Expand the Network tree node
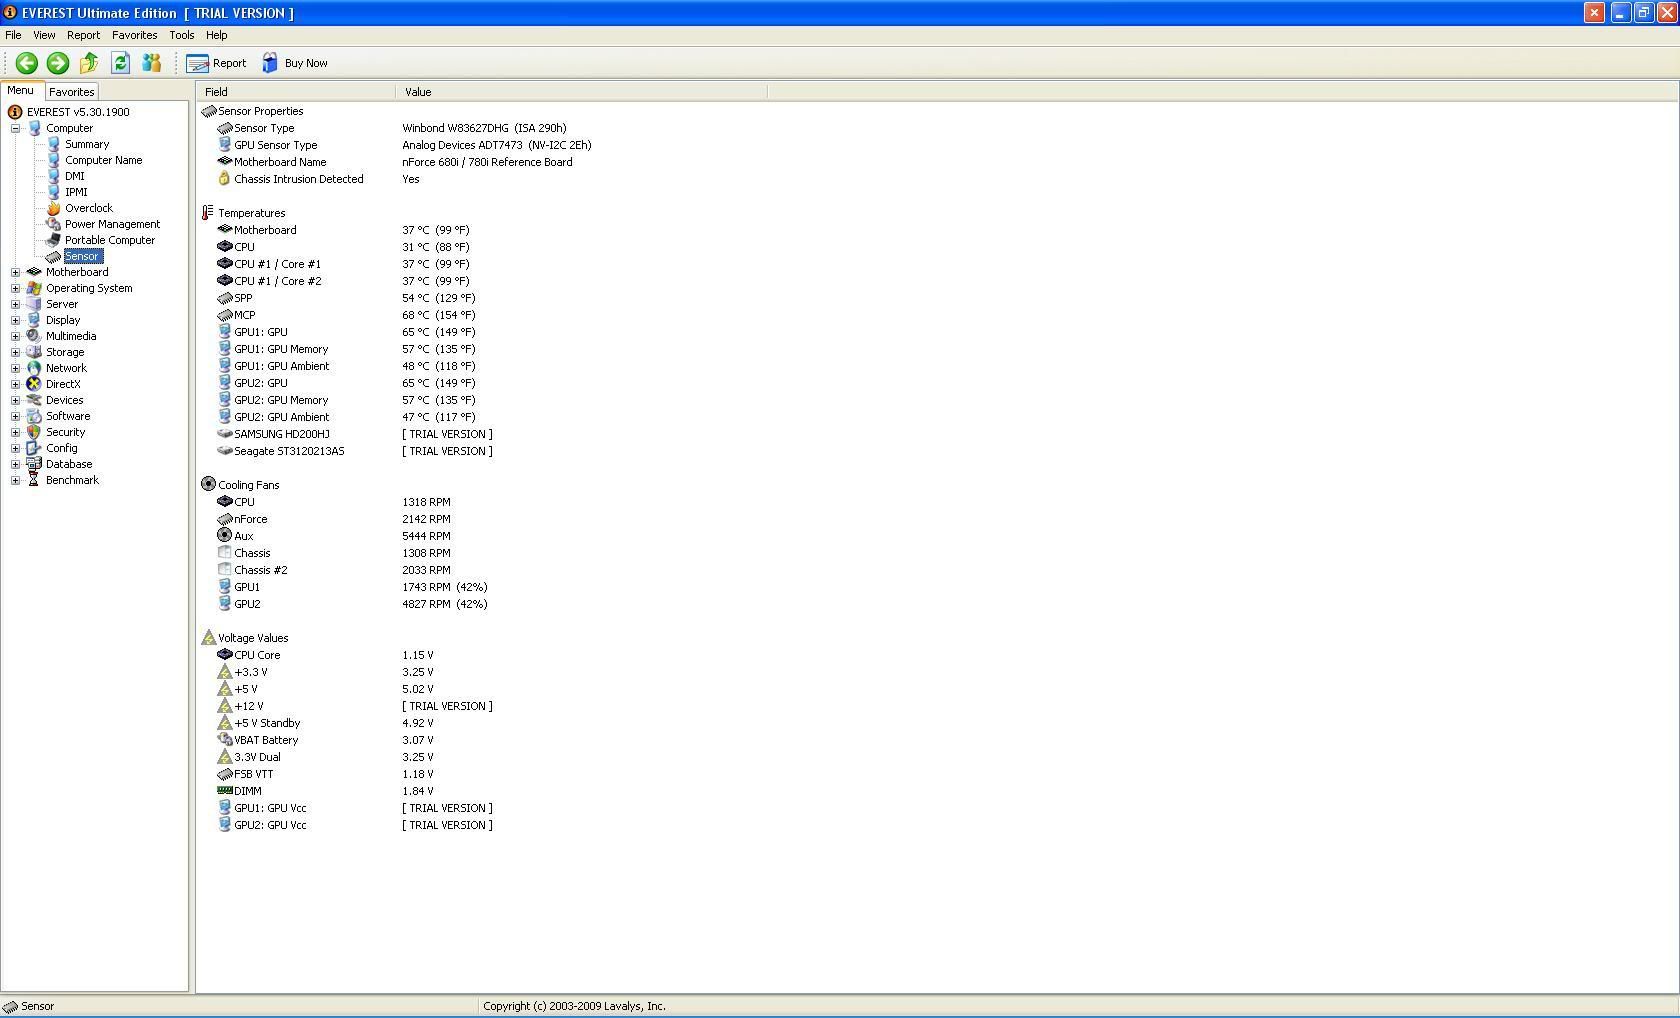 (x=16, y=368)
